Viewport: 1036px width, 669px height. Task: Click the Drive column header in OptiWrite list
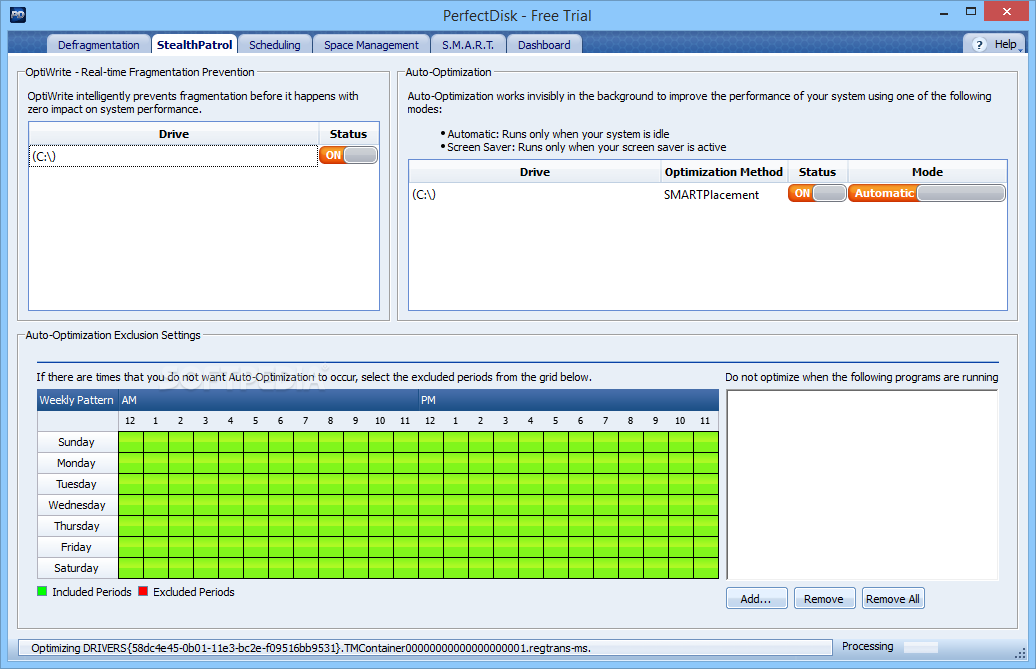click(174, 134)
